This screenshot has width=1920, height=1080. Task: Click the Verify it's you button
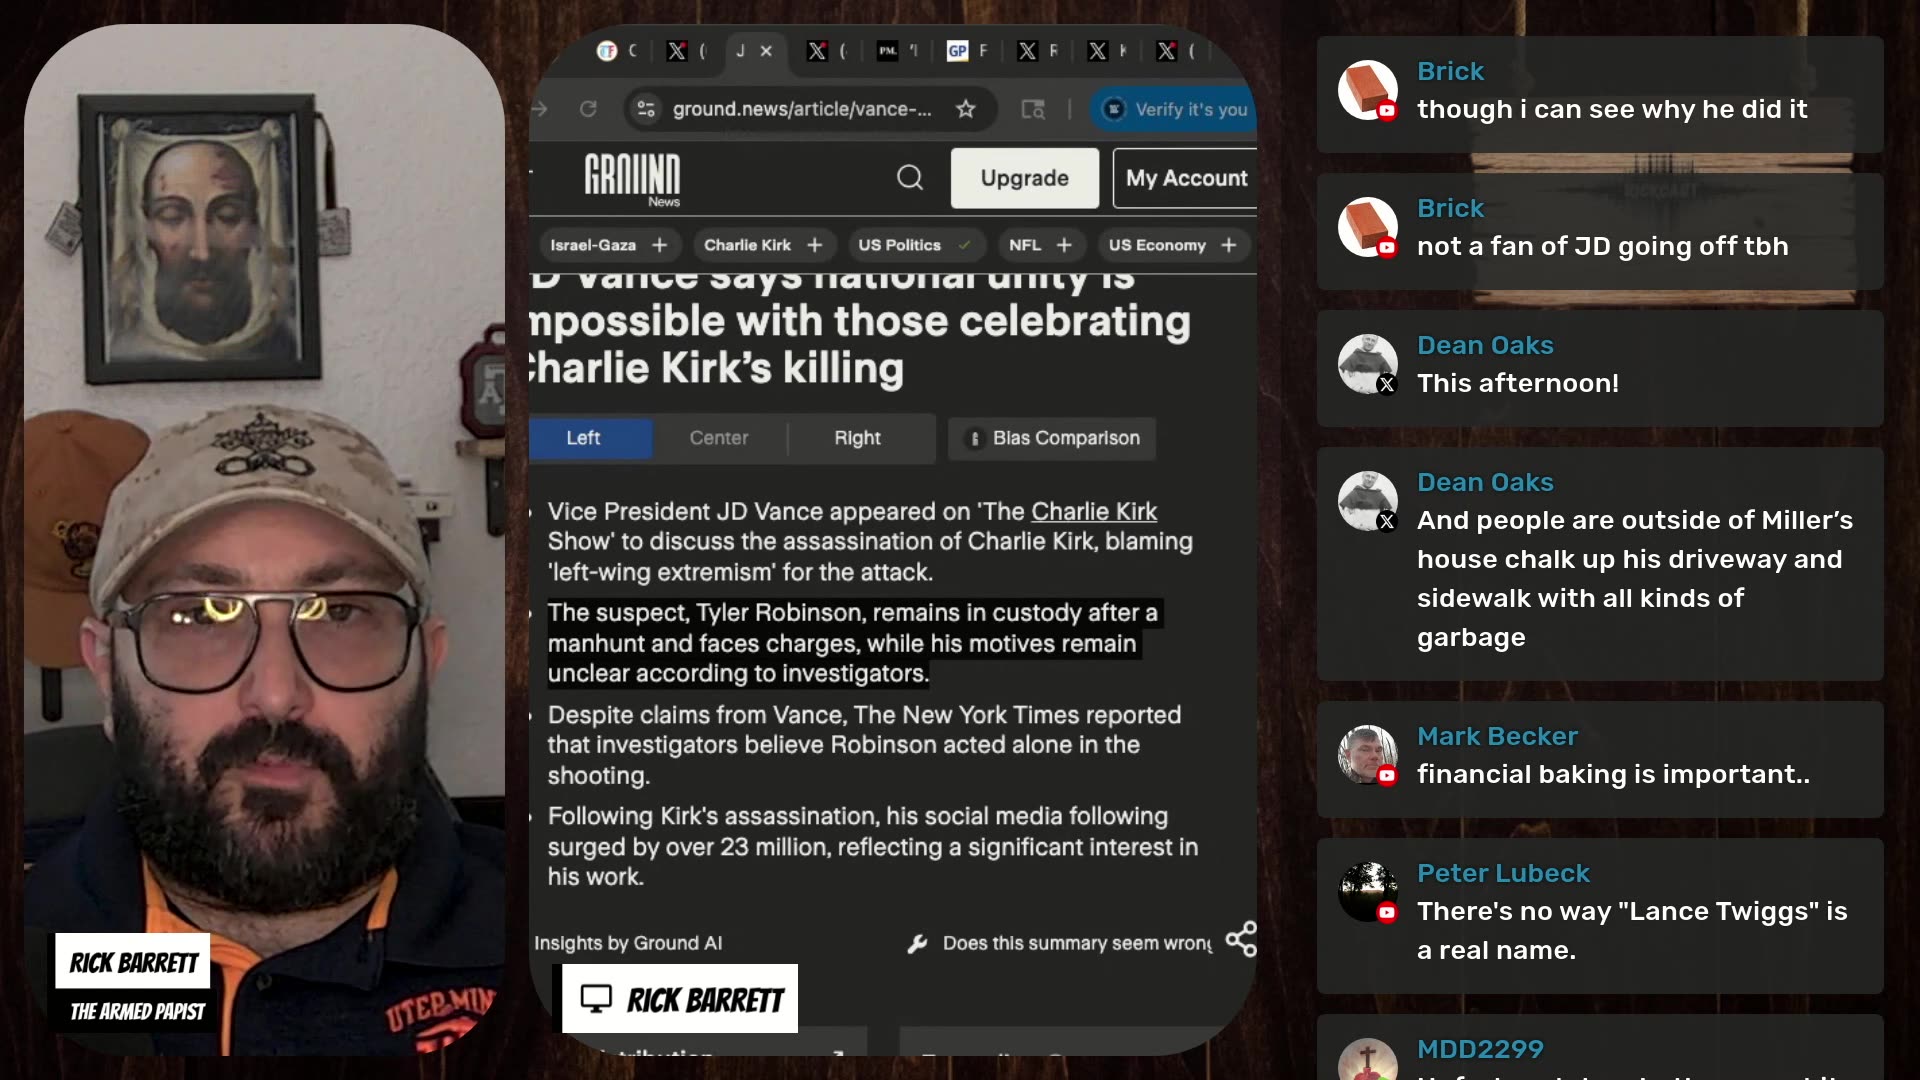(1176, 109)
